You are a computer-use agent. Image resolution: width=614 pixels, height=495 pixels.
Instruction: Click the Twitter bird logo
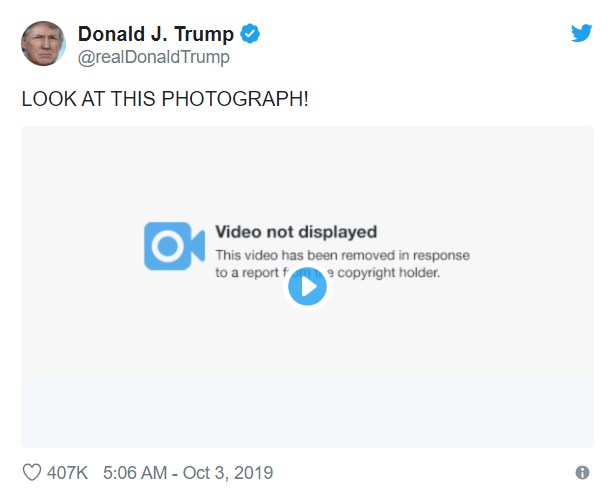pyautogui.click(x=581, y=33)
